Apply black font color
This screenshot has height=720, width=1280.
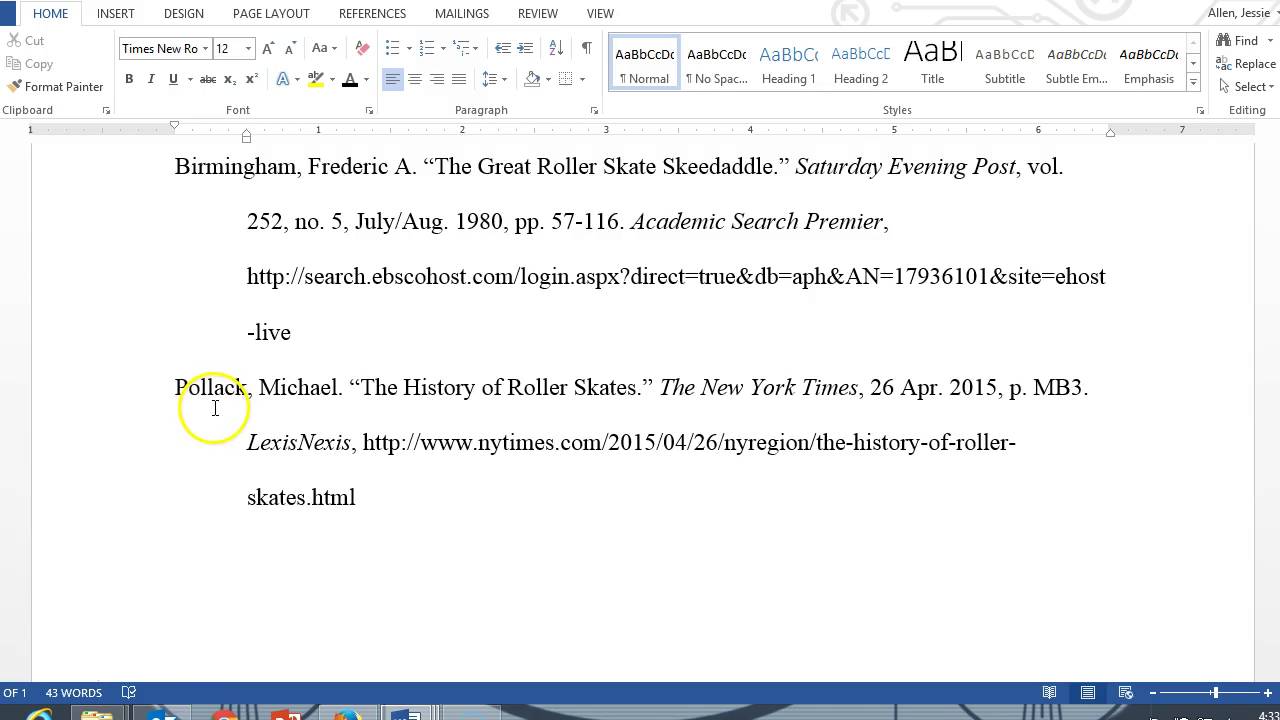(350, 79)
